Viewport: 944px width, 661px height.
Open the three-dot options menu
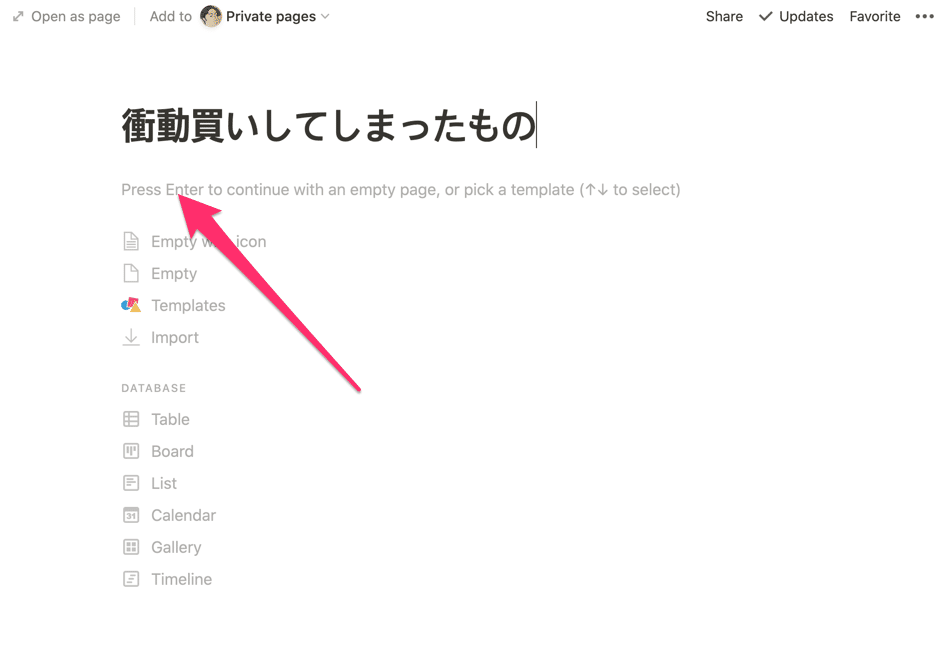(x=924, y=16)
